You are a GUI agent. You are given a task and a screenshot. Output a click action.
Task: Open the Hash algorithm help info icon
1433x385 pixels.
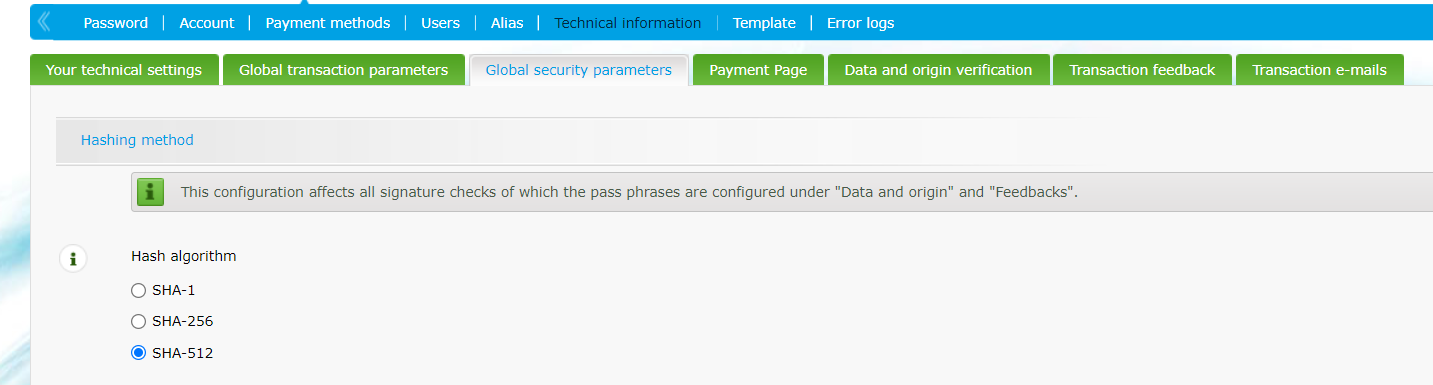click(72, 259)
